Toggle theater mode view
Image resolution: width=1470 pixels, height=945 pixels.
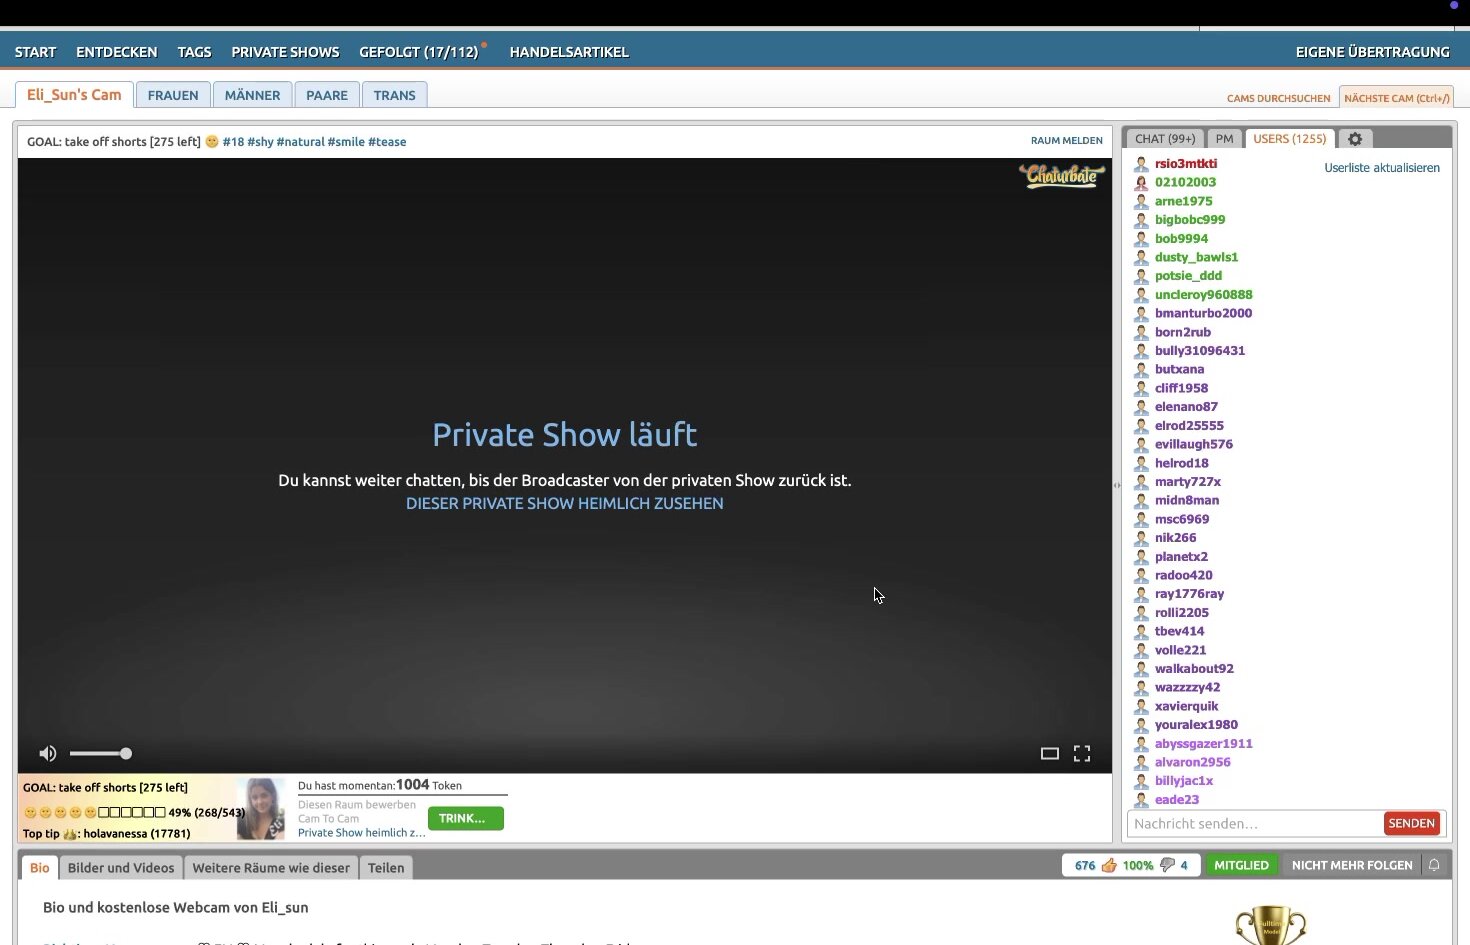[x=1049, y=754]
